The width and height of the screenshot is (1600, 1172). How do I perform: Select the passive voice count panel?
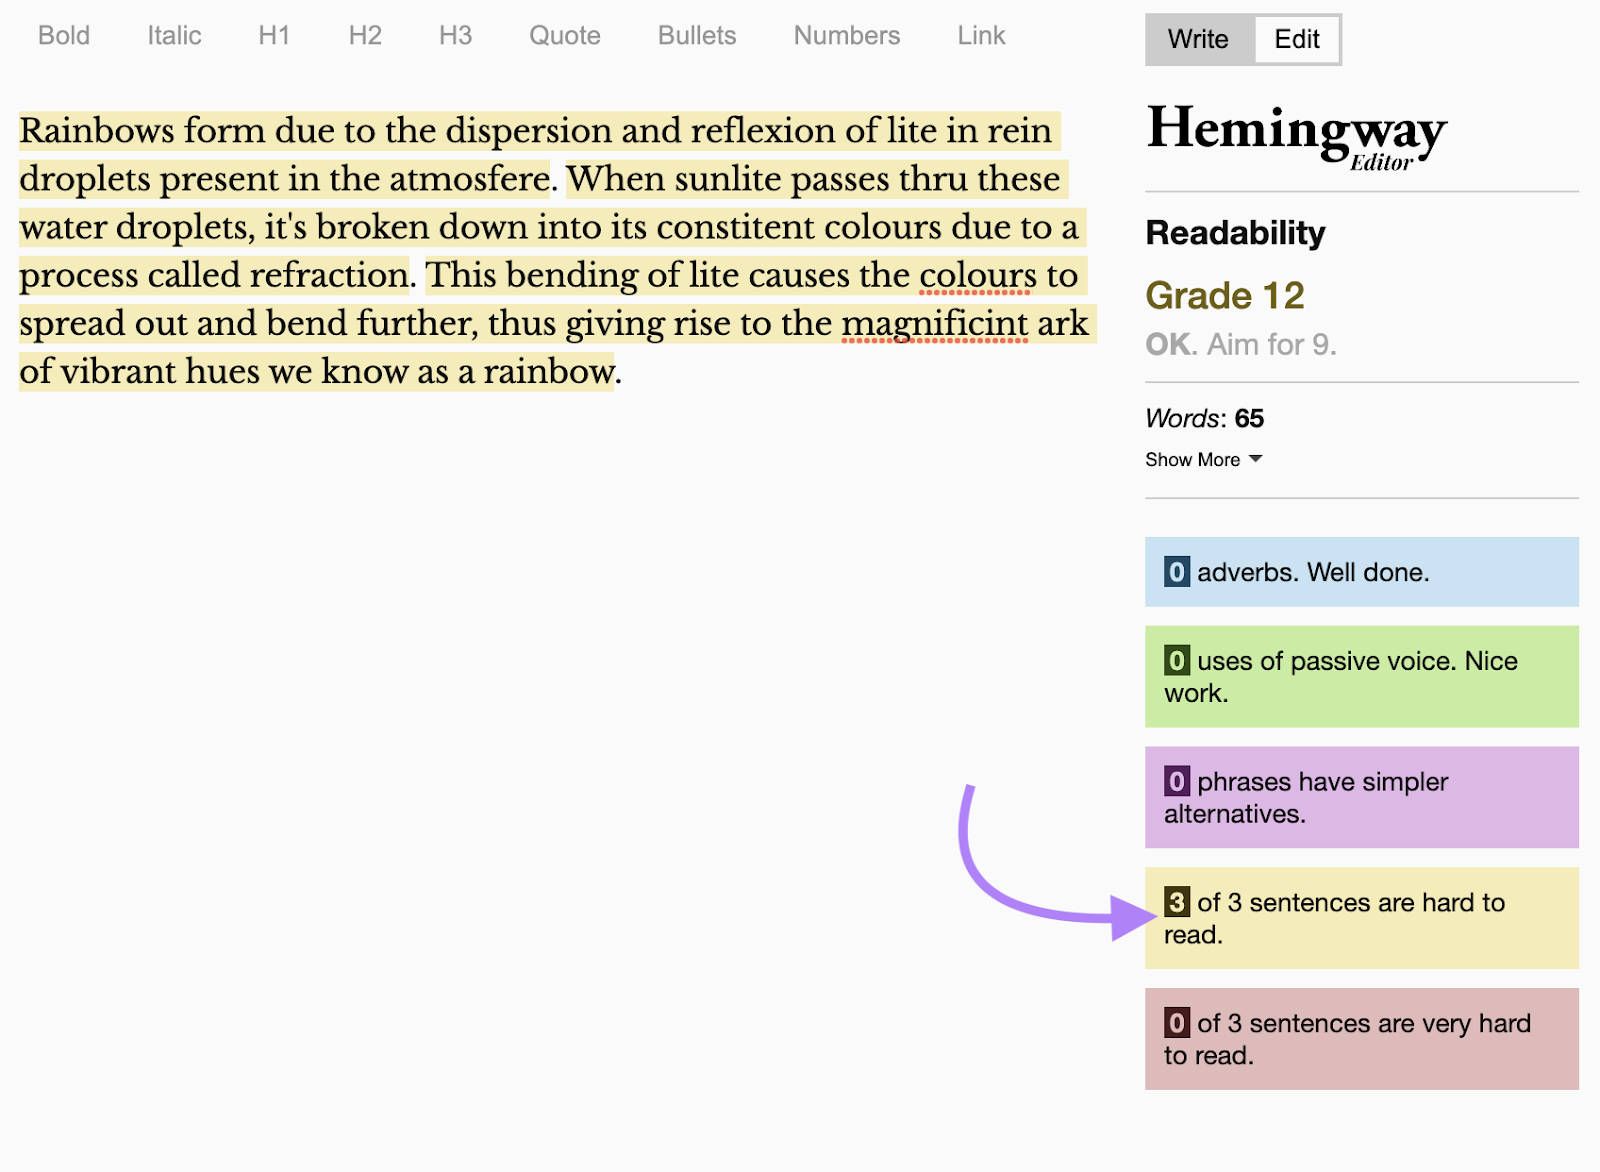click(1362, 677)
